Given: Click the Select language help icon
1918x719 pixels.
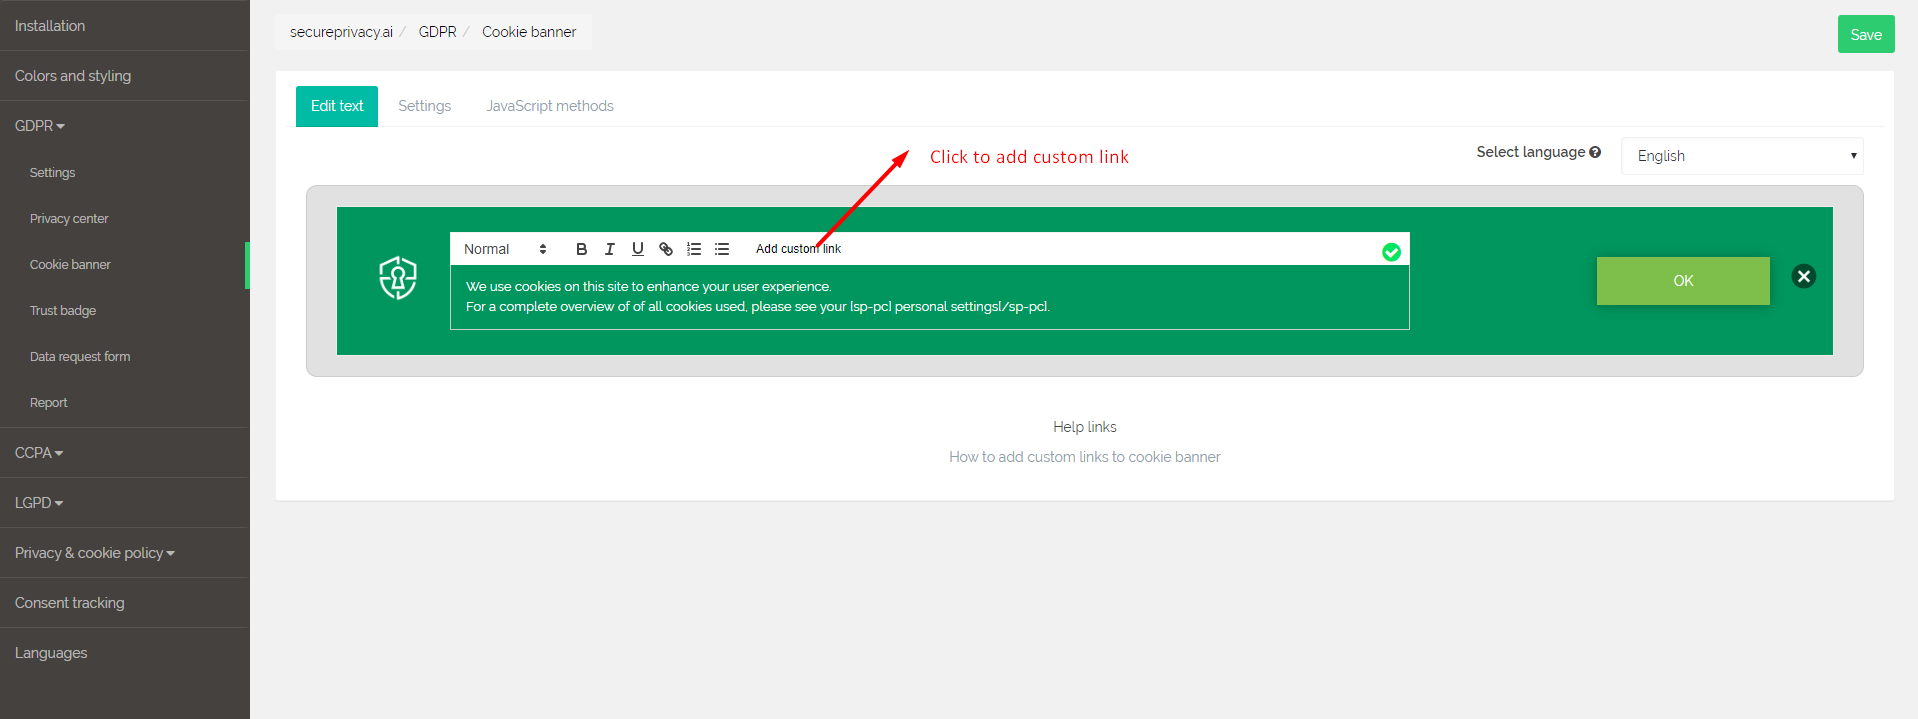Looking at the screenshot, I should tap(1595, 152).
